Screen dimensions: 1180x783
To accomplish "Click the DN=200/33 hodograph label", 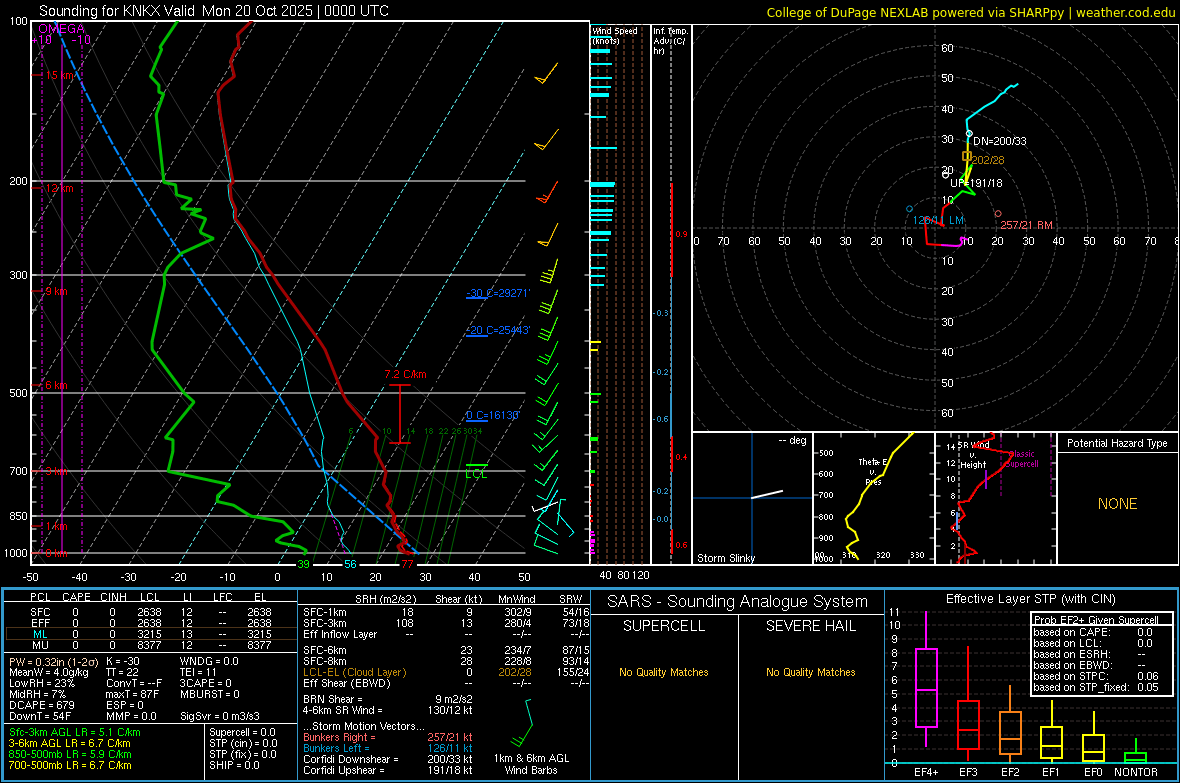I will (999, 141).
